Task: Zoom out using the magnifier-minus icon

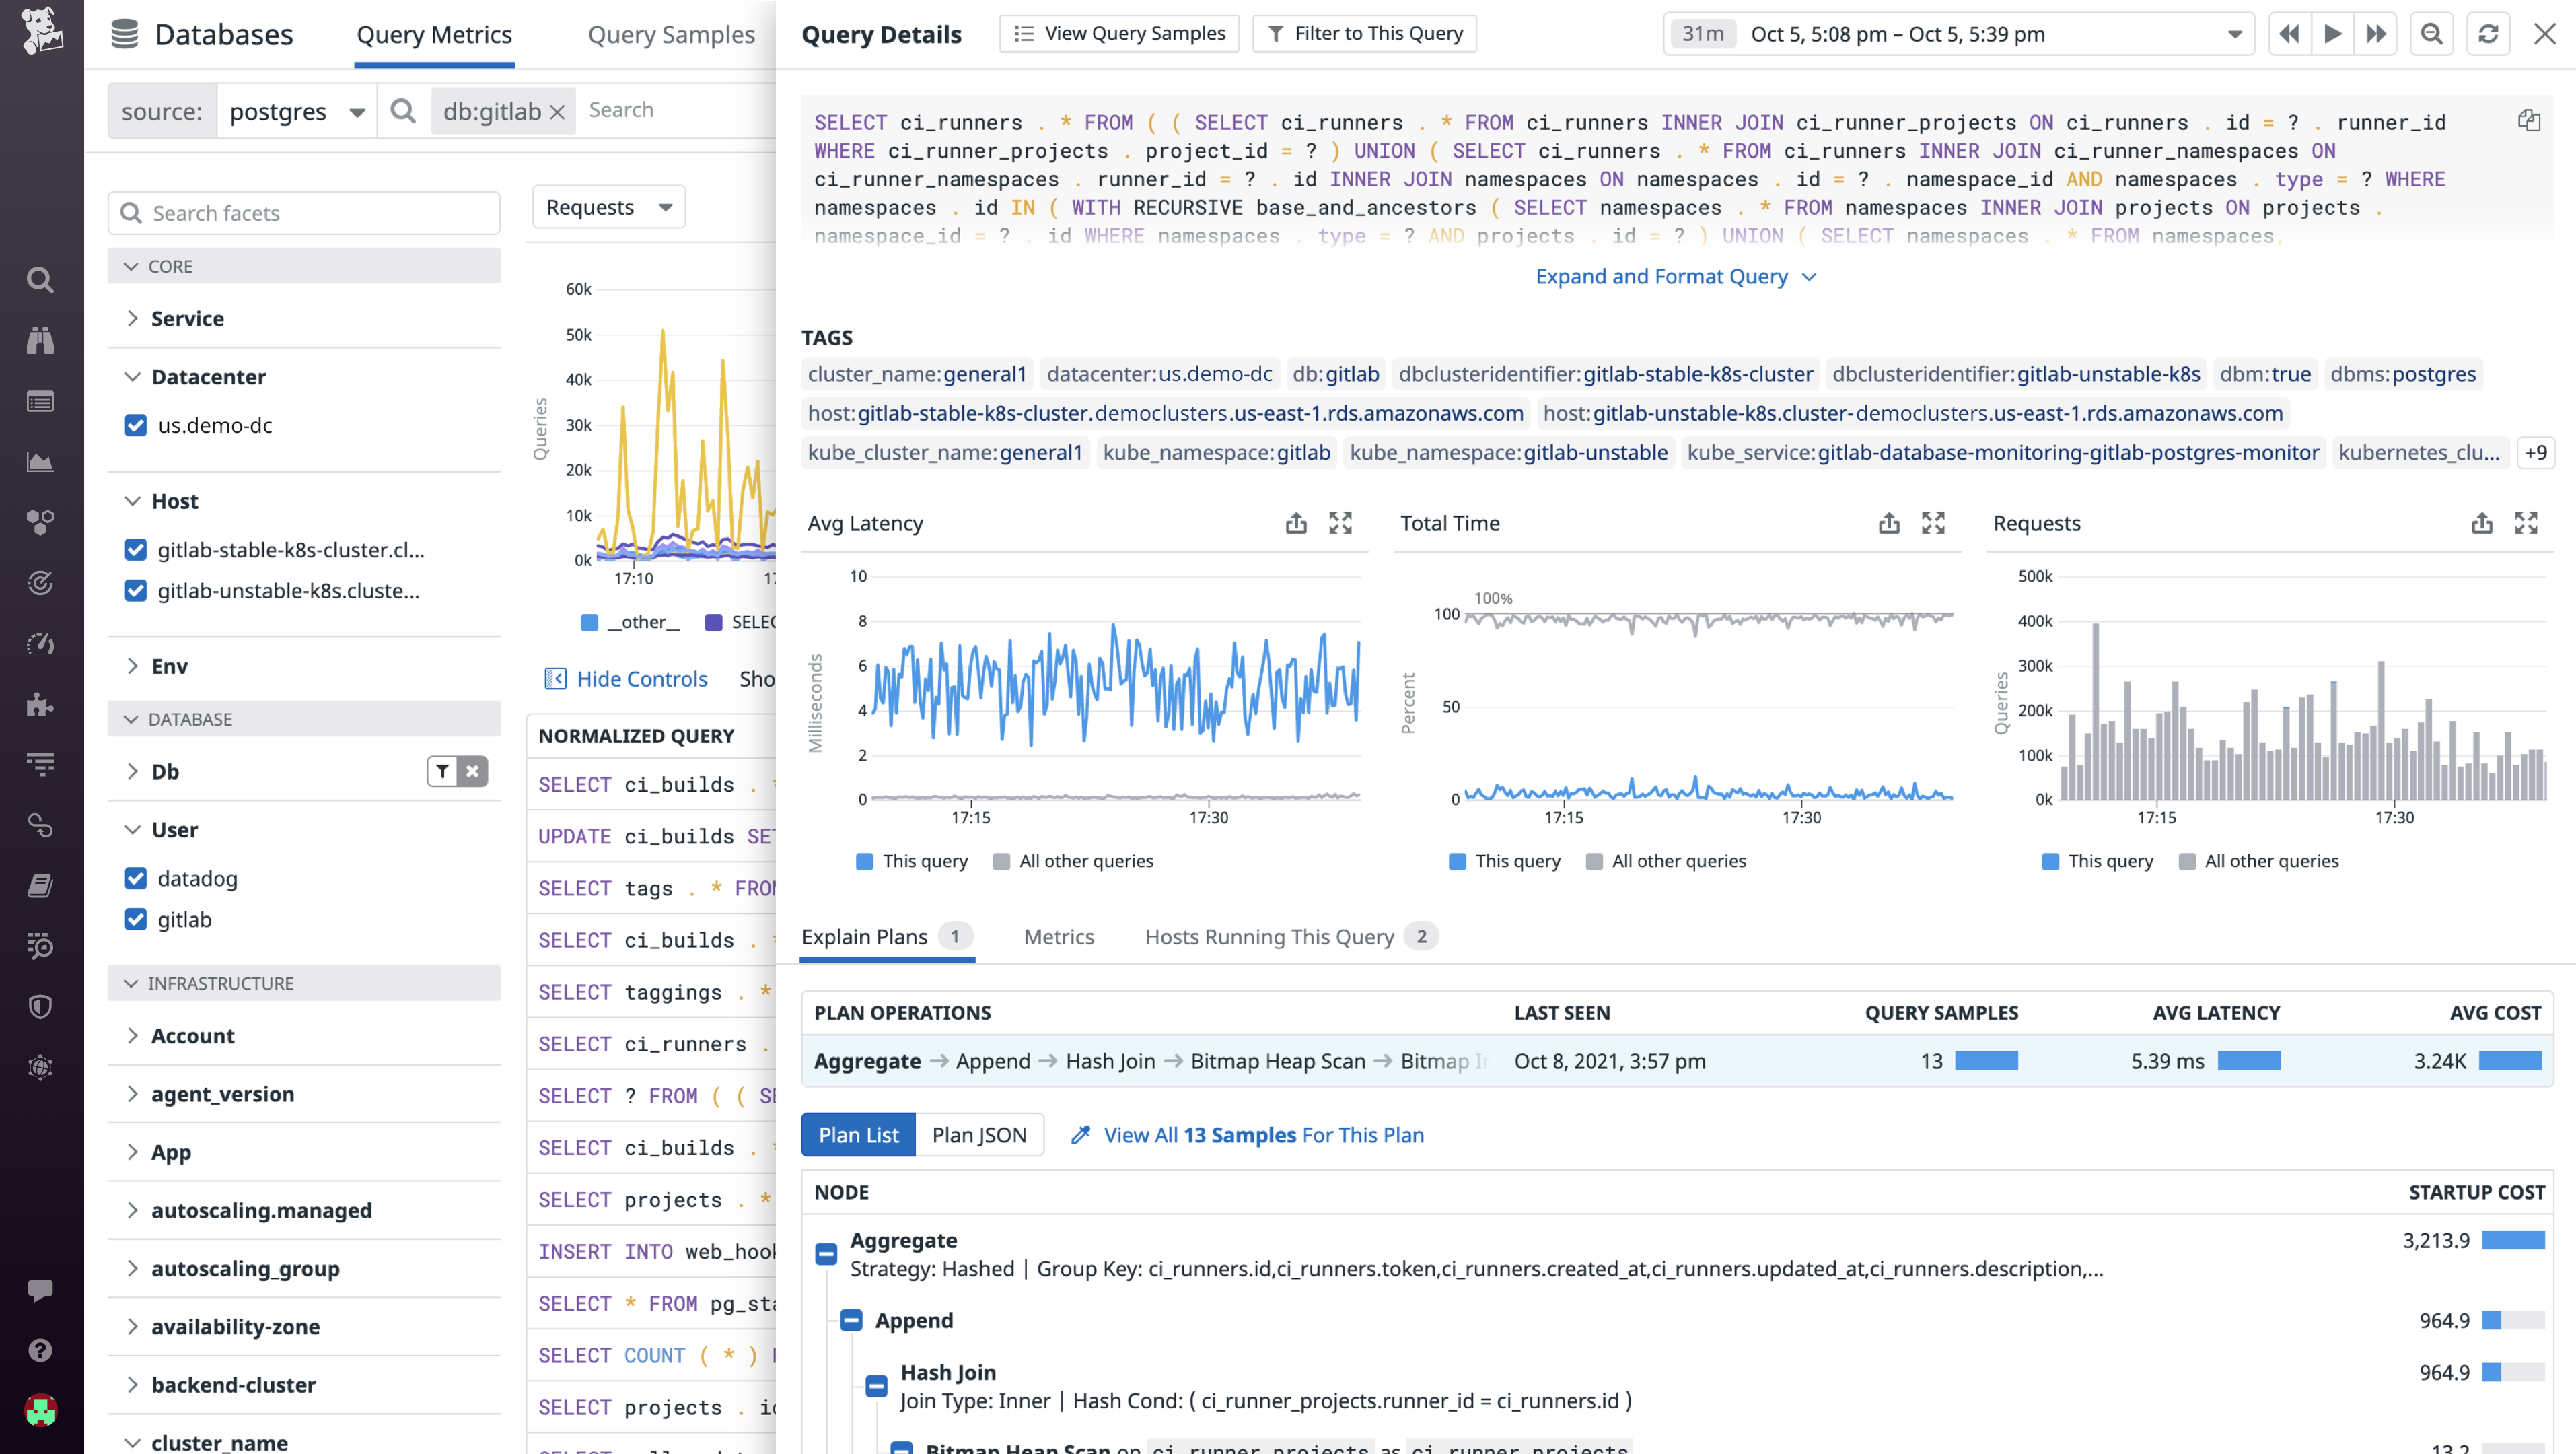Action: coord(2432,33)
